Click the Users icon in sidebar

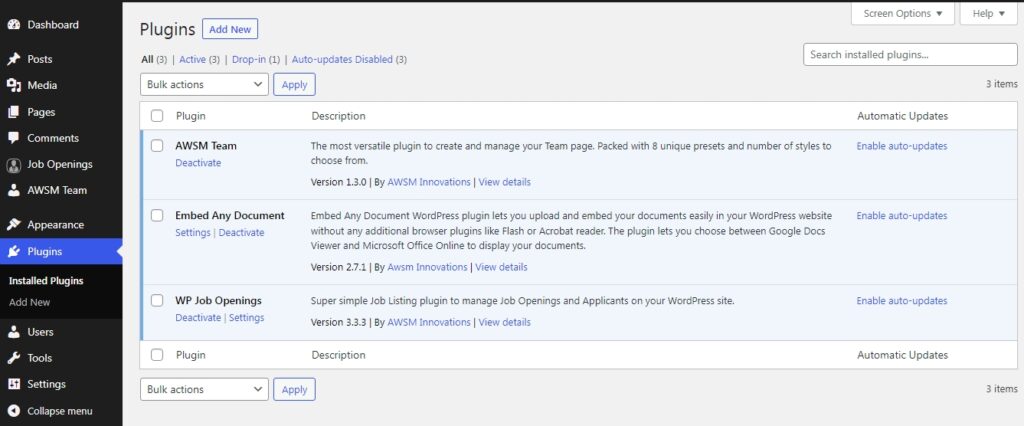click(x=14, y=332)
